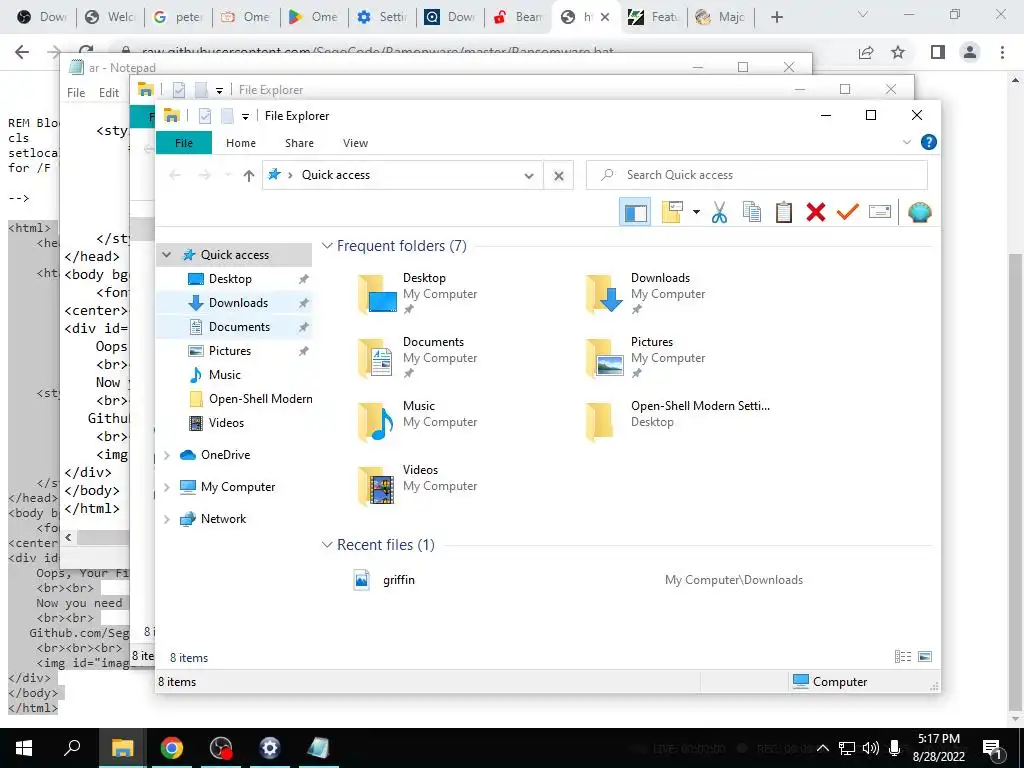Select Open-Shell Modern in navigation pane

260,399
